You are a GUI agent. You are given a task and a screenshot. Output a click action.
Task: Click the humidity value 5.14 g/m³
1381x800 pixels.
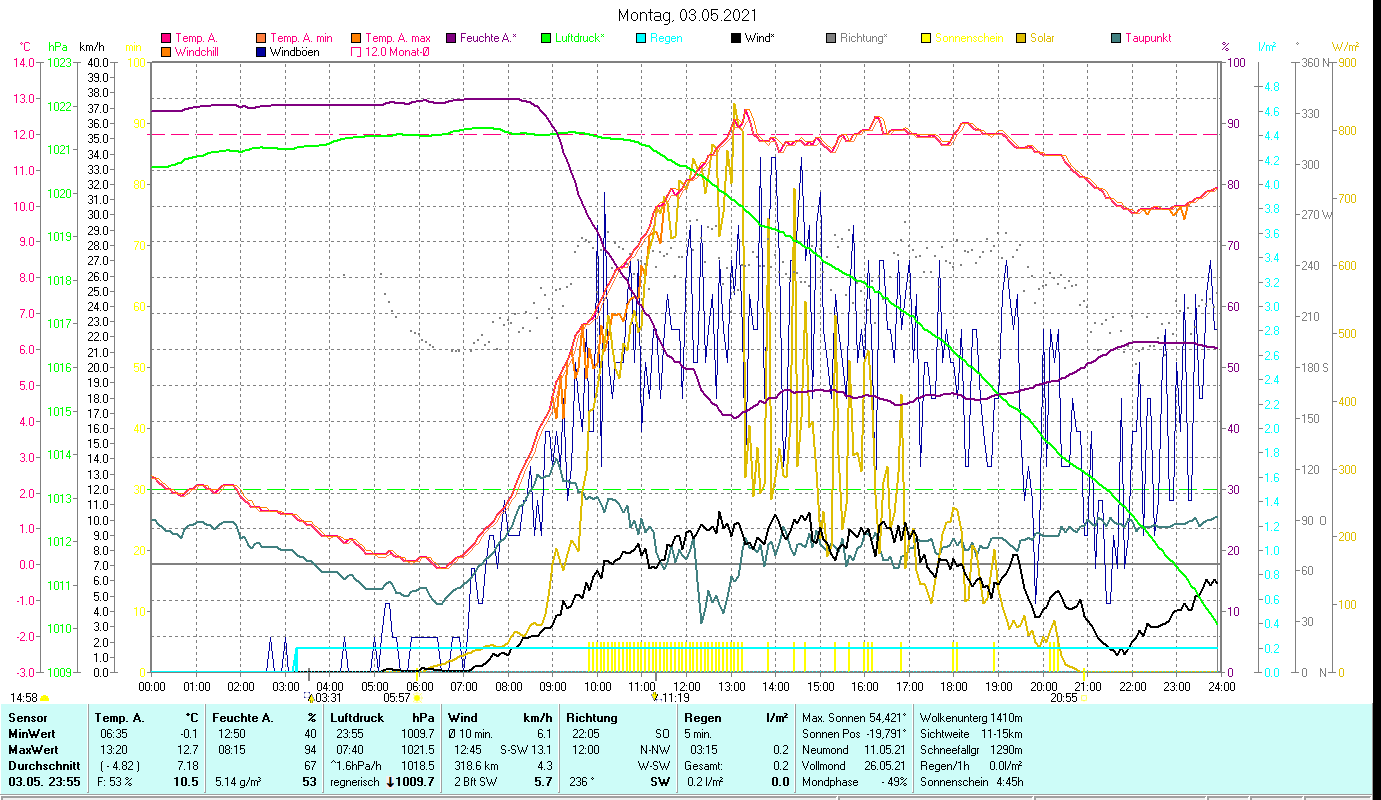coord(240,782)
